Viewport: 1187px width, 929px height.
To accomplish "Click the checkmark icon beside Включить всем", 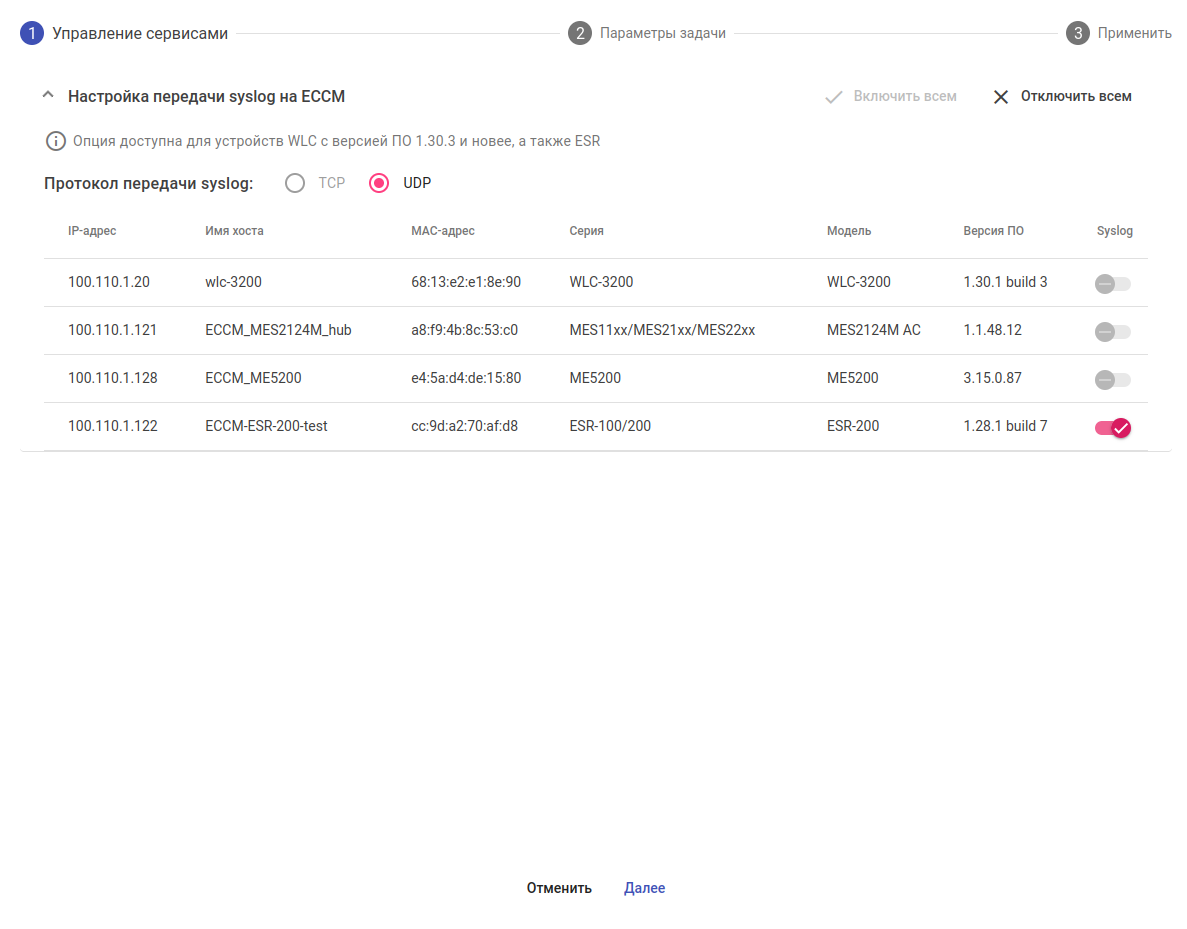I will pos(833,97).
